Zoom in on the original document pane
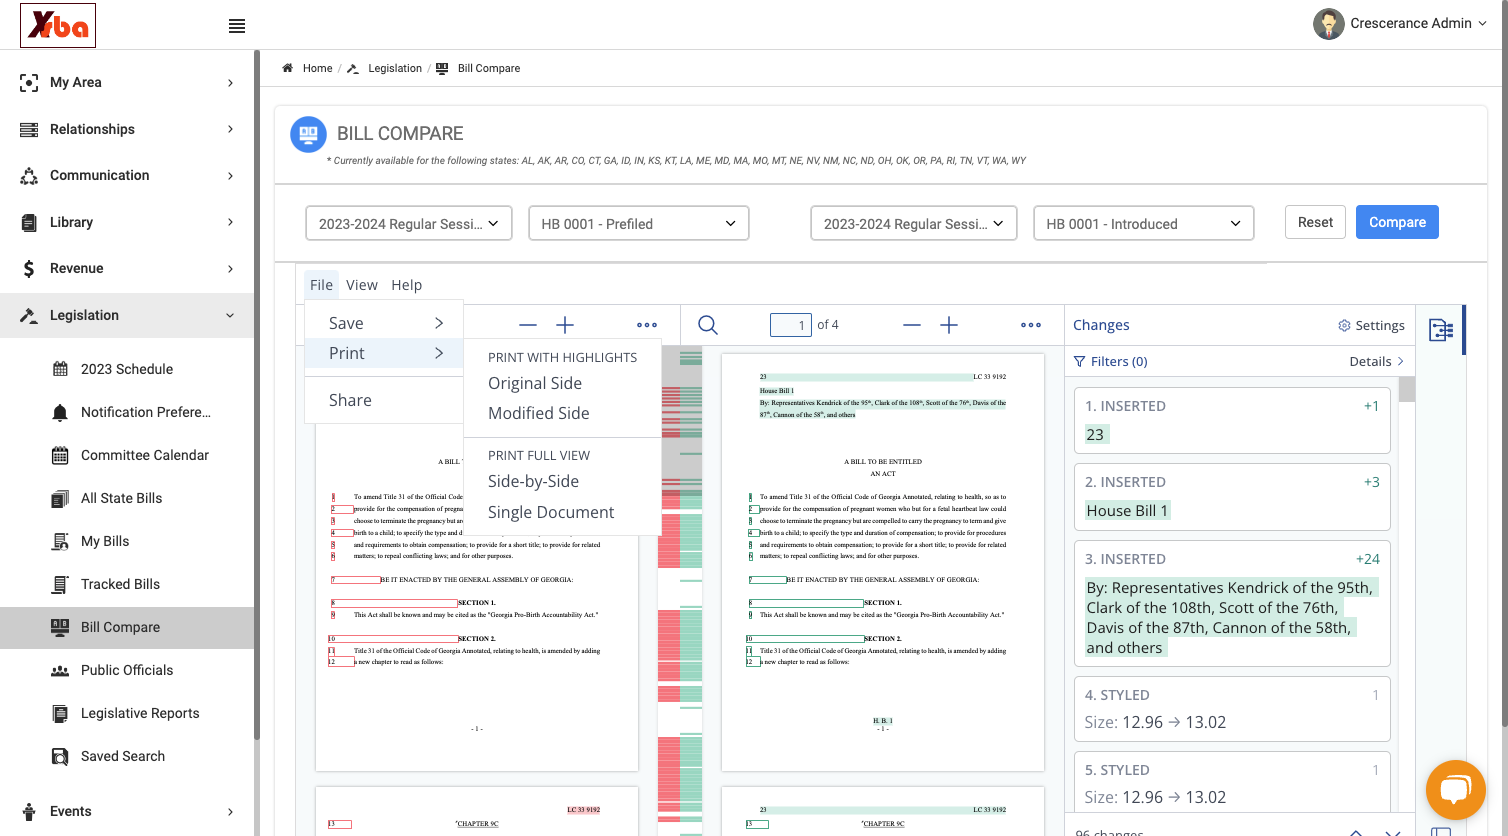 565,325
